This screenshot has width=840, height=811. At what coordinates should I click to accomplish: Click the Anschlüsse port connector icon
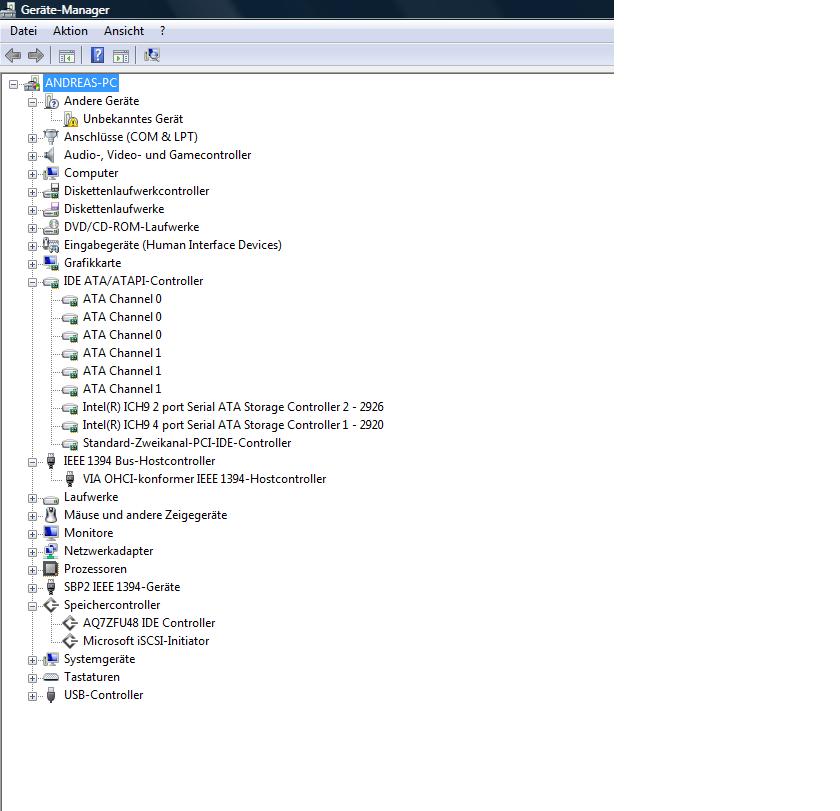51,137
